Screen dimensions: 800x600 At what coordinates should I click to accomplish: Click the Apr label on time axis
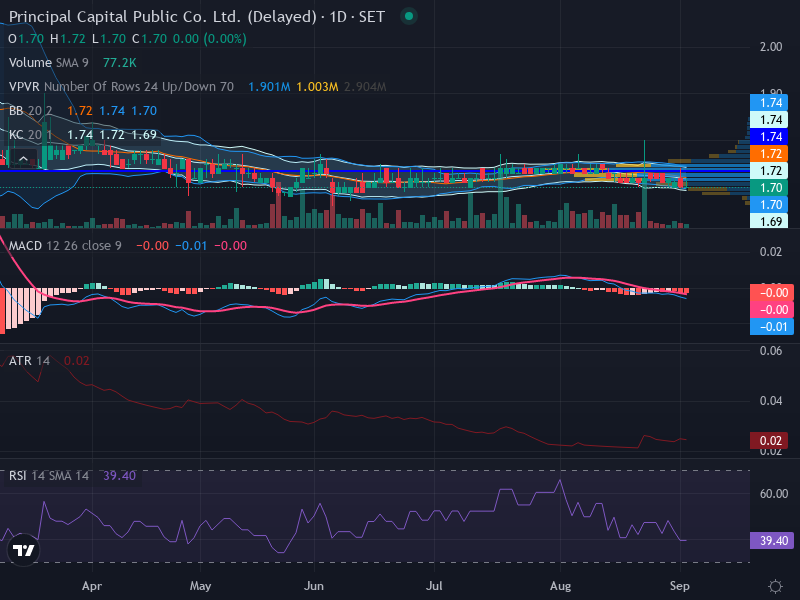[92, 586]
